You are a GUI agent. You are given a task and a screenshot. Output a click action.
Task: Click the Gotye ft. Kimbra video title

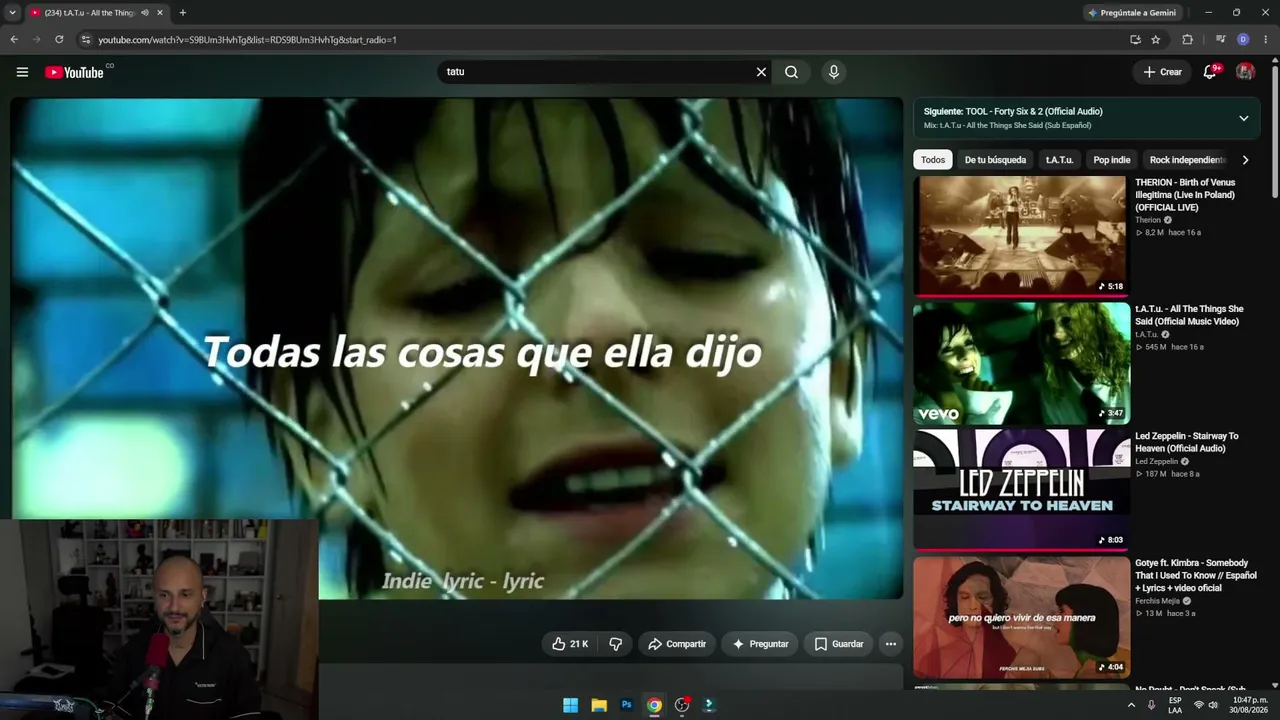pyautogui.click(x=1195, y=575)
